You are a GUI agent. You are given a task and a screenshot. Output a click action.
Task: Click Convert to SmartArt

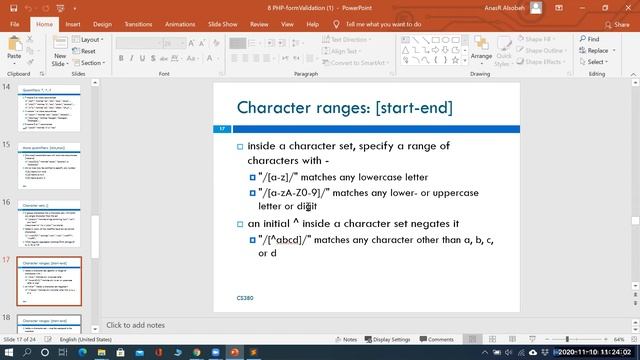[355, 62]
